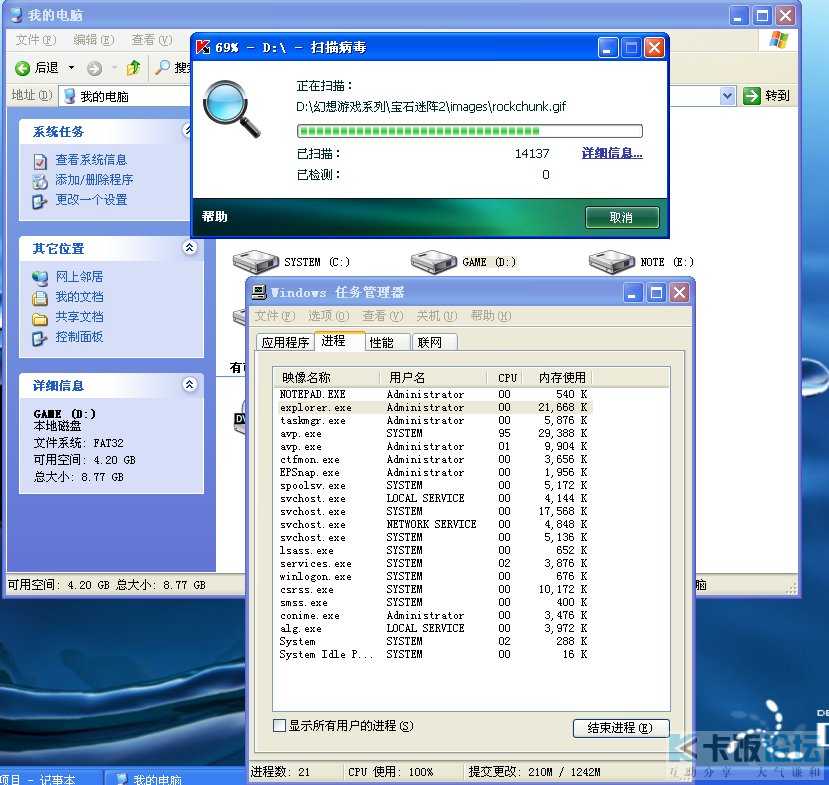Open Shut Down menu in Task Manager
The width and height of the screenshot is (829, 785).
[x=436, y=316]
